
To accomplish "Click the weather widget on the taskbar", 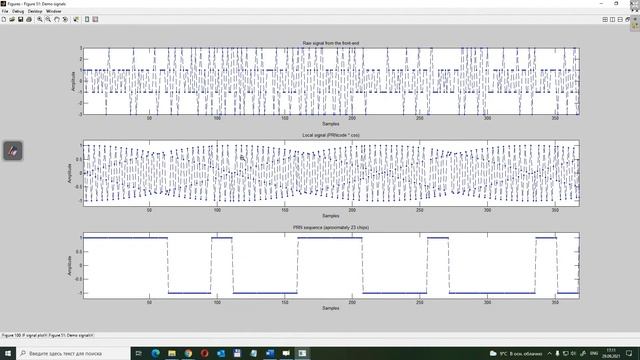I will tap(516, 353).
